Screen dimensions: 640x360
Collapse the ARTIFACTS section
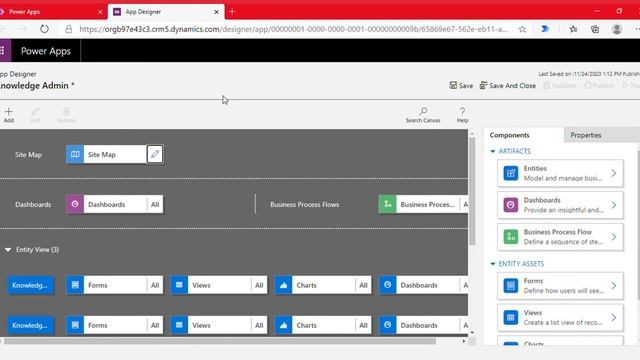click(x=493, y=151)
